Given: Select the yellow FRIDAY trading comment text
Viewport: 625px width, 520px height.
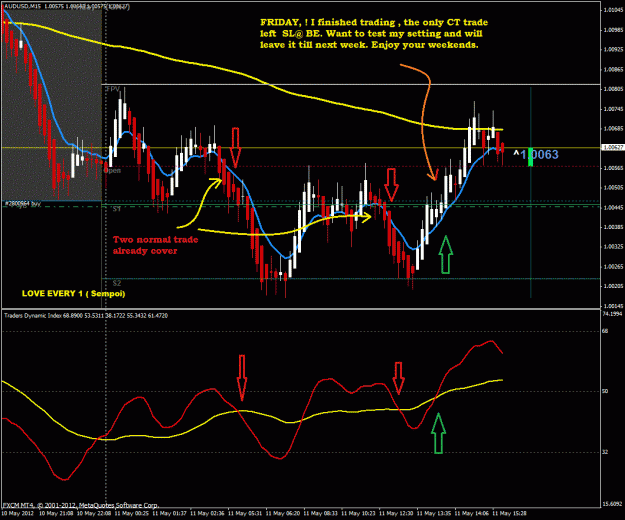Looking at the screenshot, I should (x=374, y=33).
